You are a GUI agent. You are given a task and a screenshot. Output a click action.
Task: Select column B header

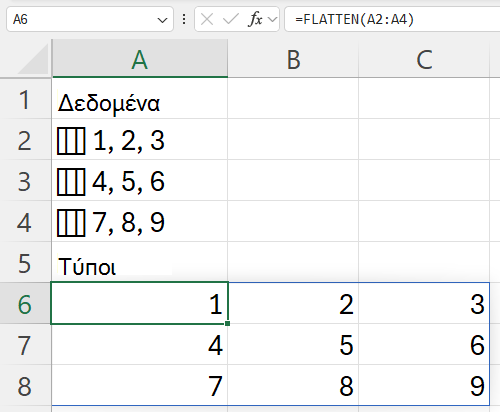pos(293,59)
